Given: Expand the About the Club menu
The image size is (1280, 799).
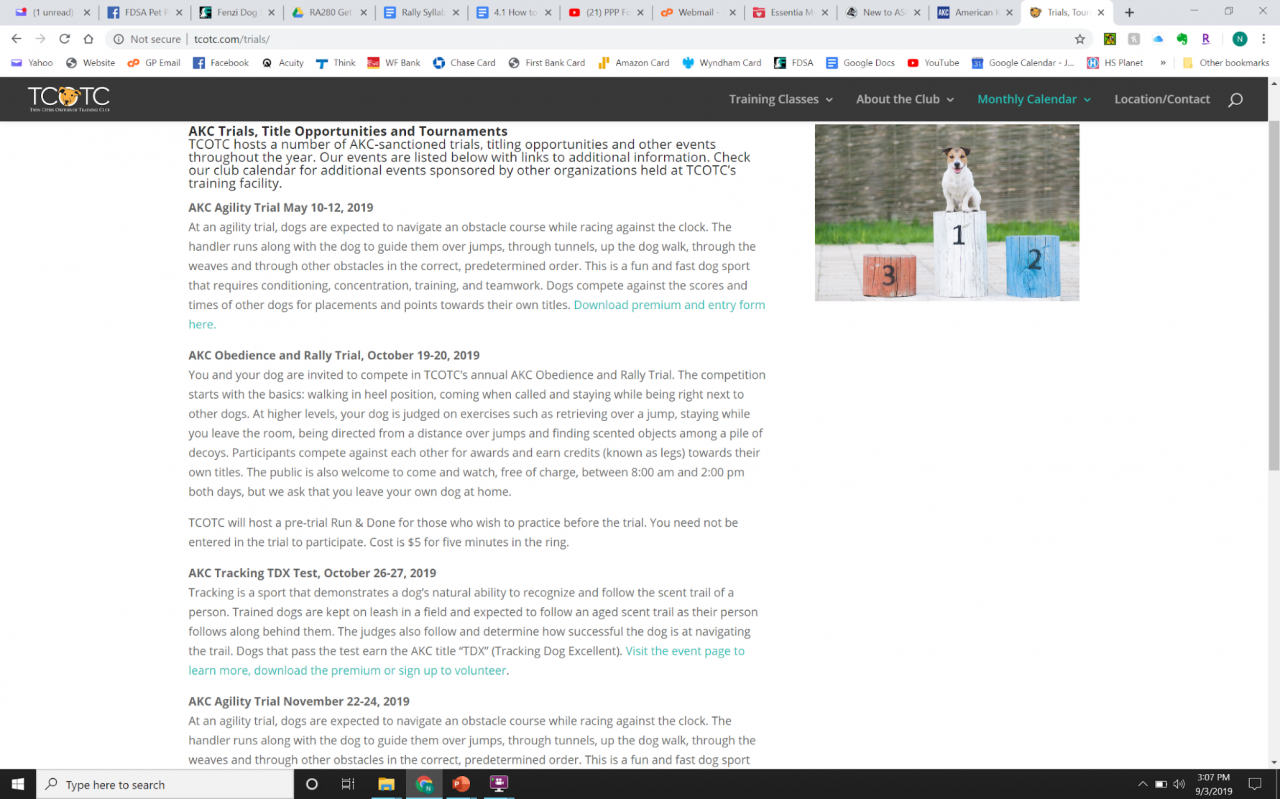Looking at the screenshot, I should point(904,99).
